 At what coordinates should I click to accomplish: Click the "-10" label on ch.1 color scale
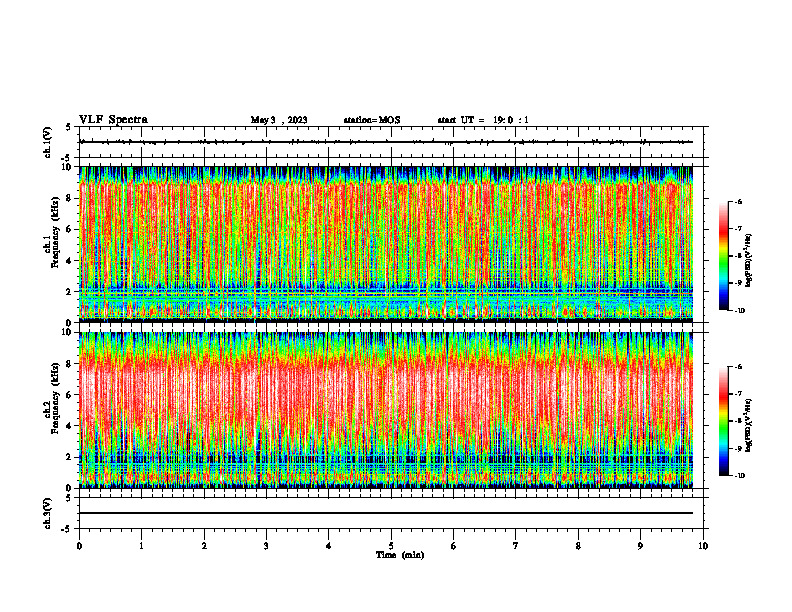[x=739, y=311]
